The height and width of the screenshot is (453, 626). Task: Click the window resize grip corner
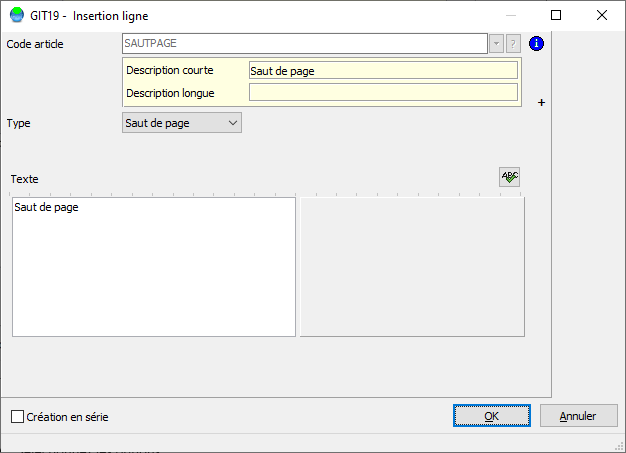pyautogui.click(x=619, y=447)
